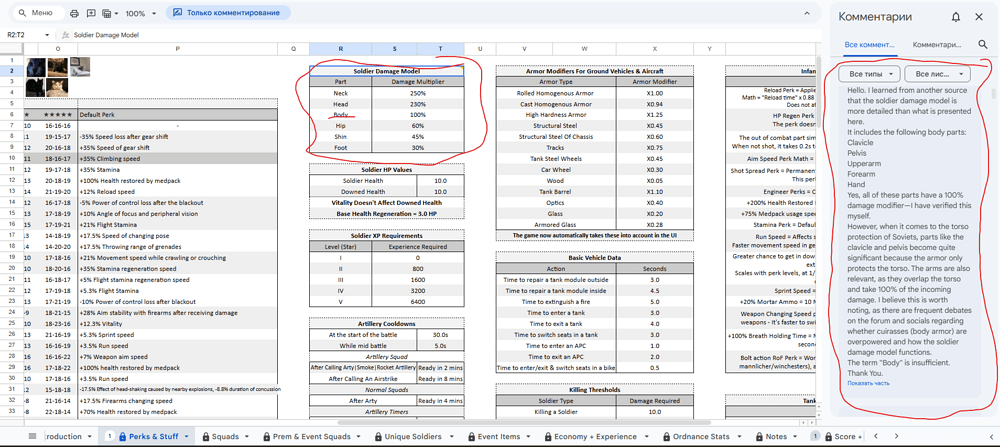Click the print icon in the toolbar
The width and height of the screenshot is (1000, 447).
74,13
